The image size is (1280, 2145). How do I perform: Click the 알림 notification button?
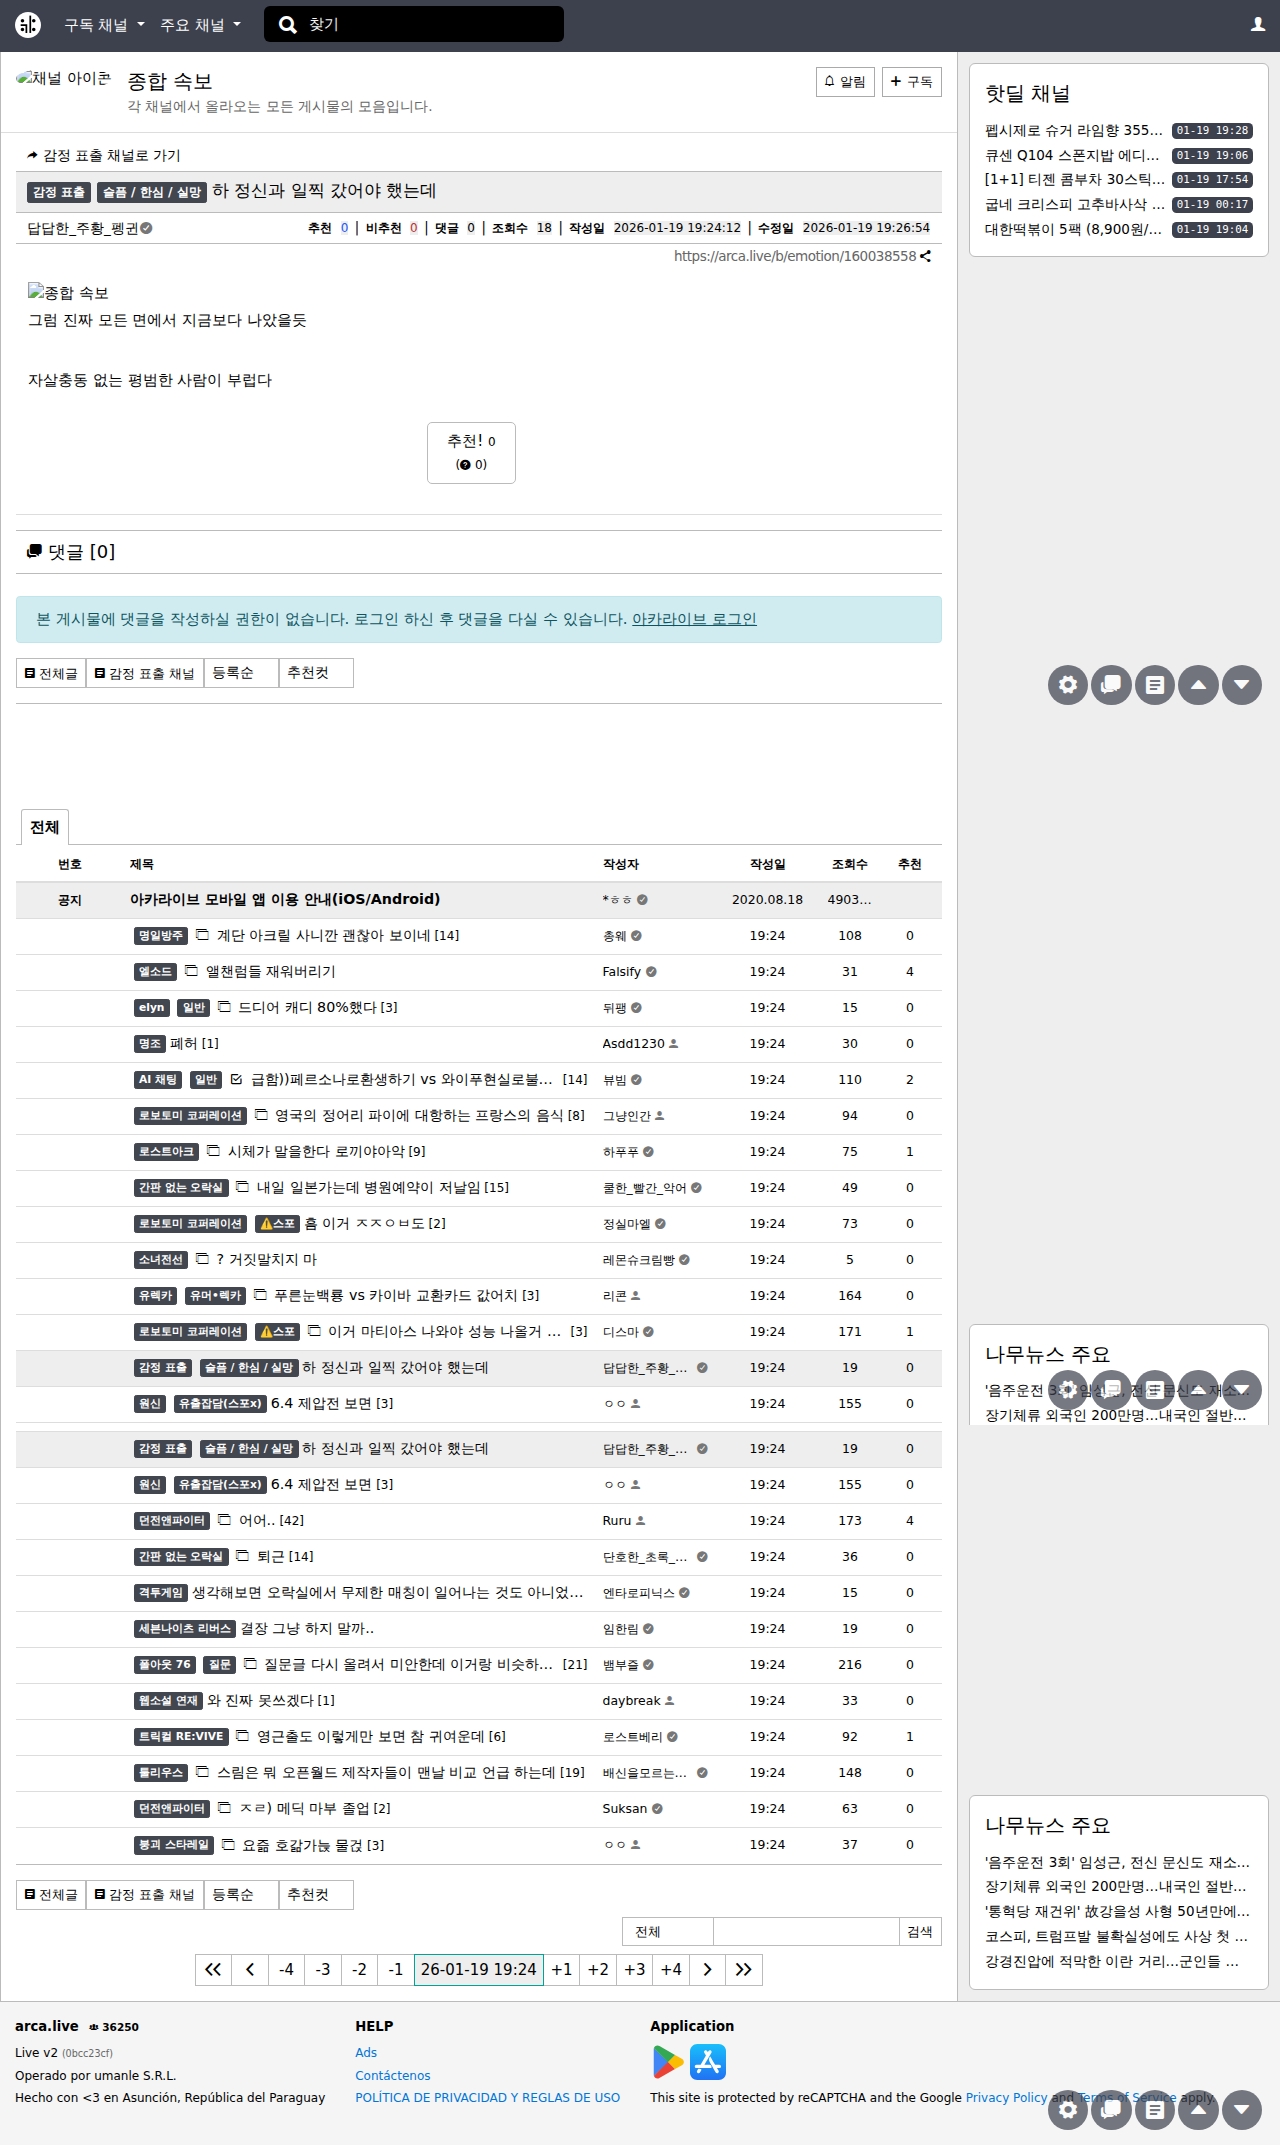(846, 82)
